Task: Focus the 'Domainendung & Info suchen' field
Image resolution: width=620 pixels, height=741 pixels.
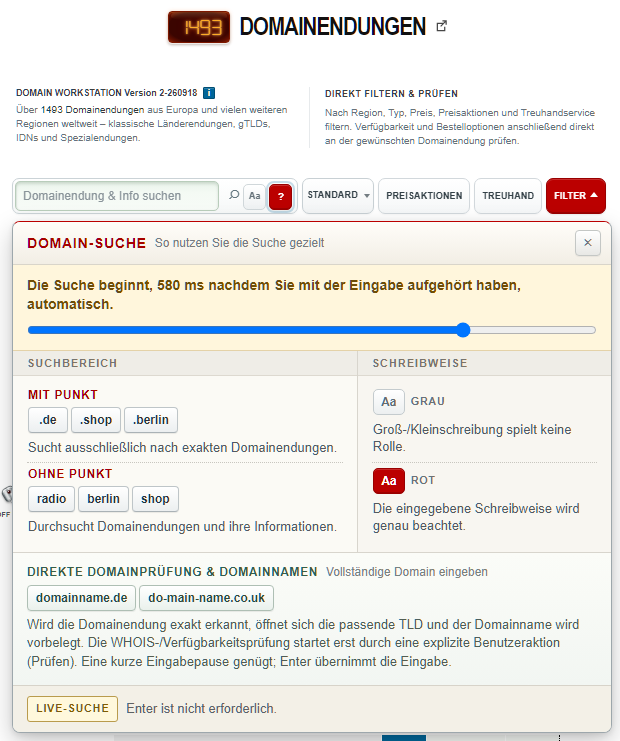Action: [117, 196]
